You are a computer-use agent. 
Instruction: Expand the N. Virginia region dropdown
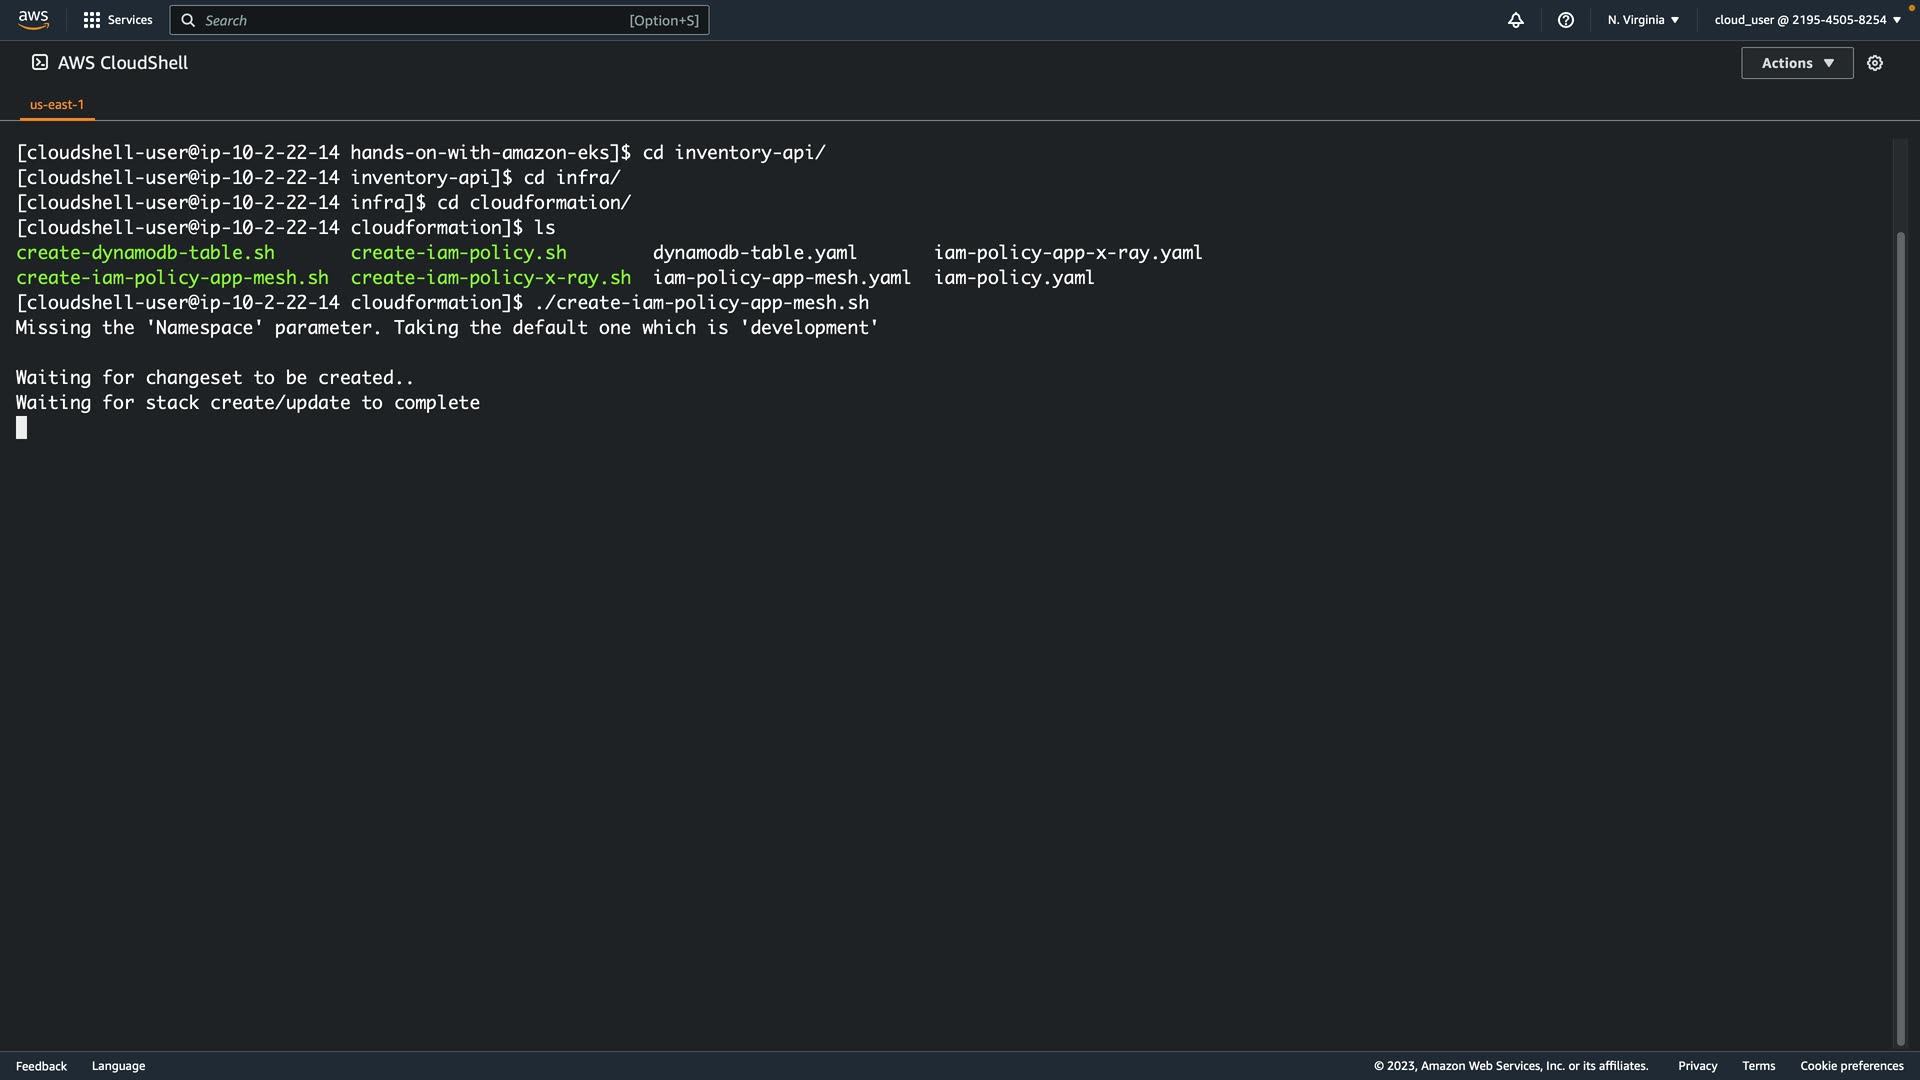pos(1642,20)
